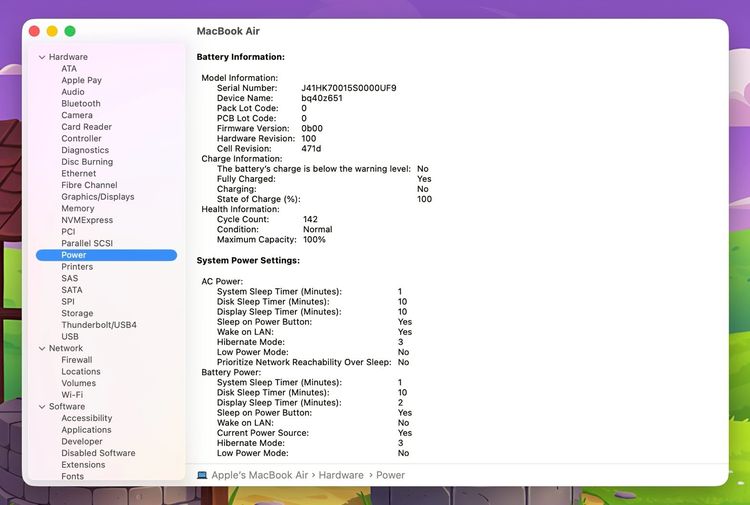Select Bluetooth in sidebar
The height and width of the screenshot is (505, 750).
coord(81,103)
